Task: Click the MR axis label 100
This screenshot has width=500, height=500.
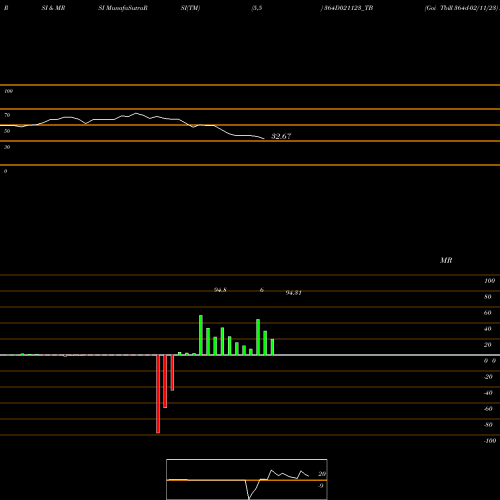Action: (x=490, y=281)
